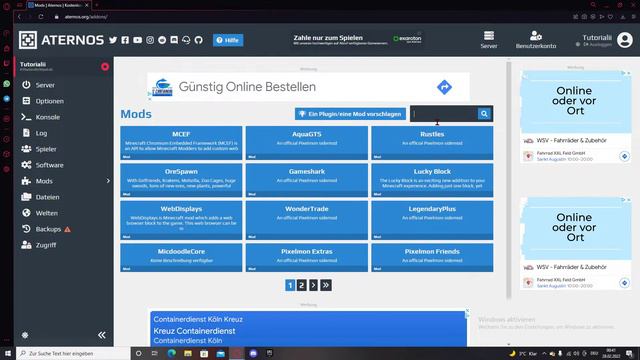Go to page 2 of mods

coord(301,285)
